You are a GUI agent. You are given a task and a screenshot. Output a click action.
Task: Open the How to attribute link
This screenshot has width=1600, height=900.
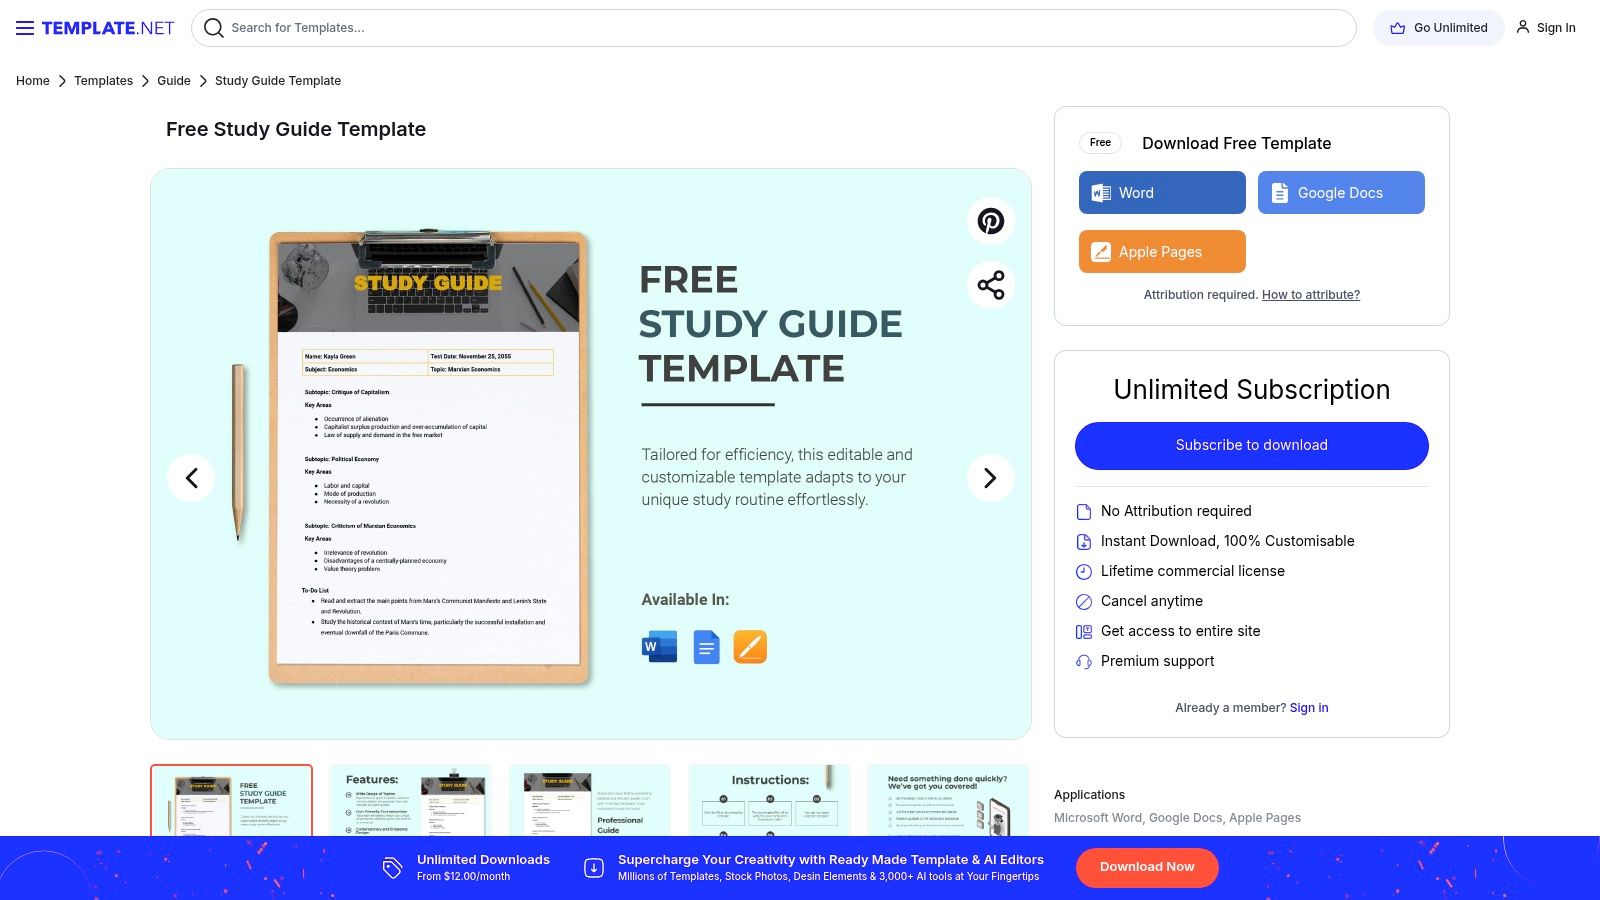pyautogui.click(x=1311, y=295)
